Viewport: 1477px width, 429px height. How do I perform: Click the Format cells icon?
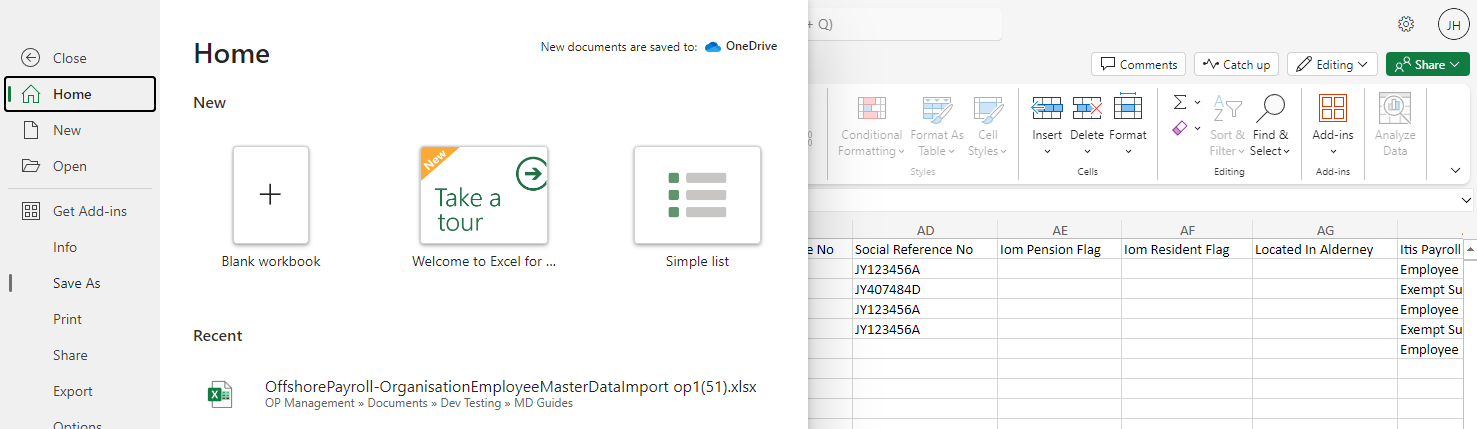click(1128, 108)
